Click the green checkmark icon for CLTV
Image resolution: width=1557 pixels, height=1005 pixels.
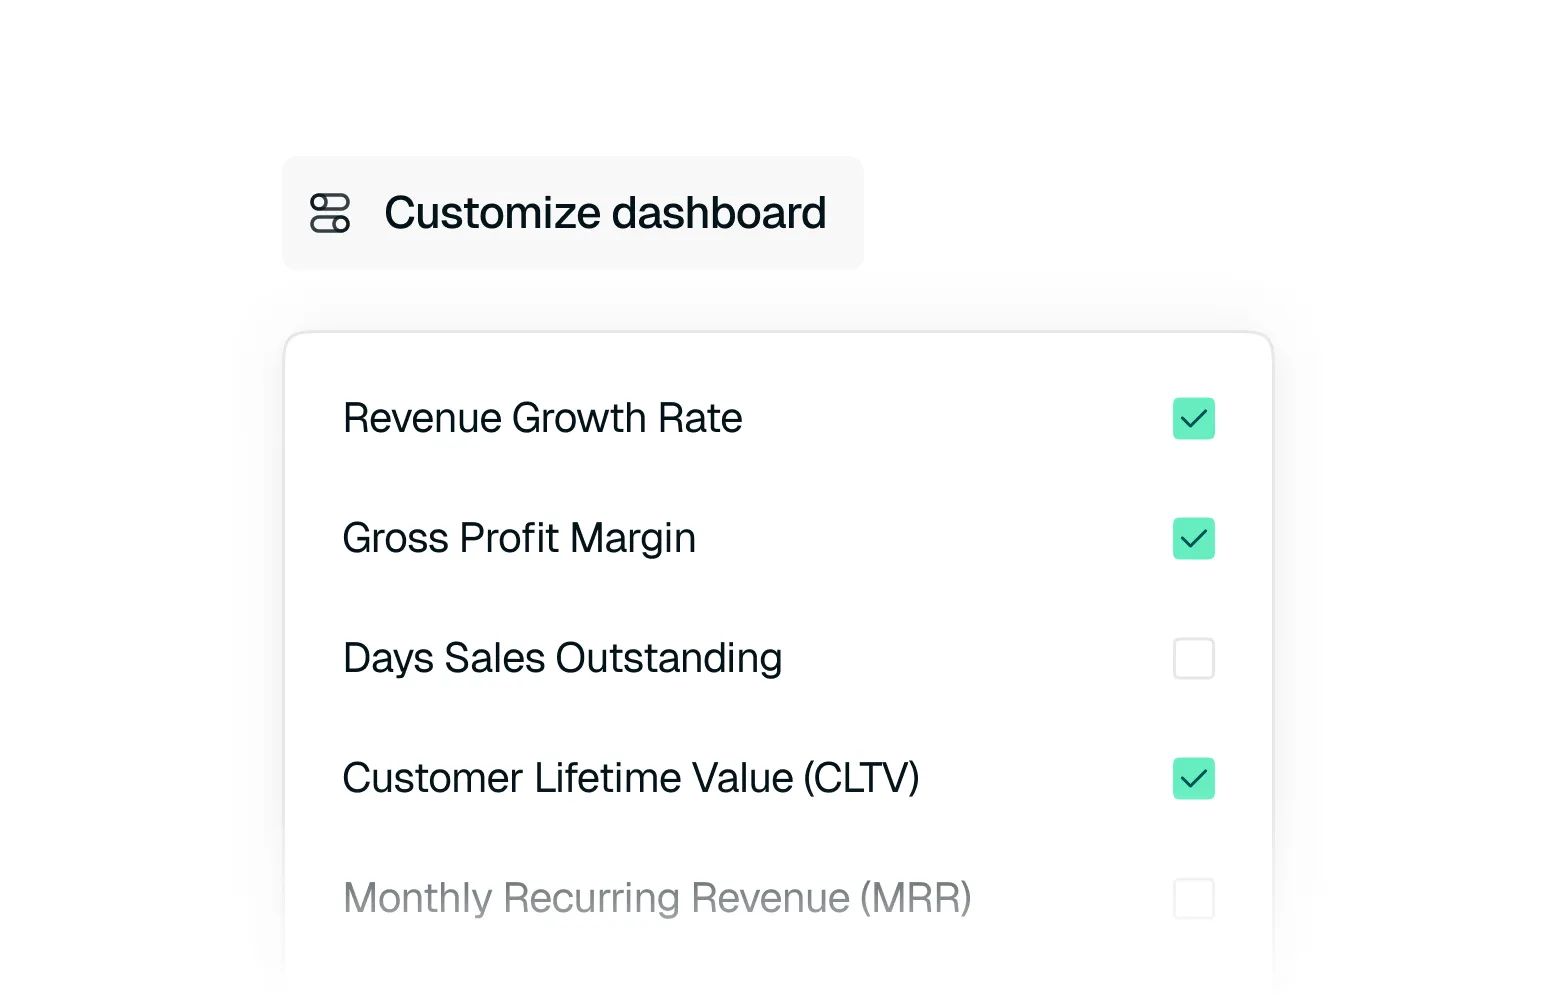pyautogui.click(x=1193, y=779)
